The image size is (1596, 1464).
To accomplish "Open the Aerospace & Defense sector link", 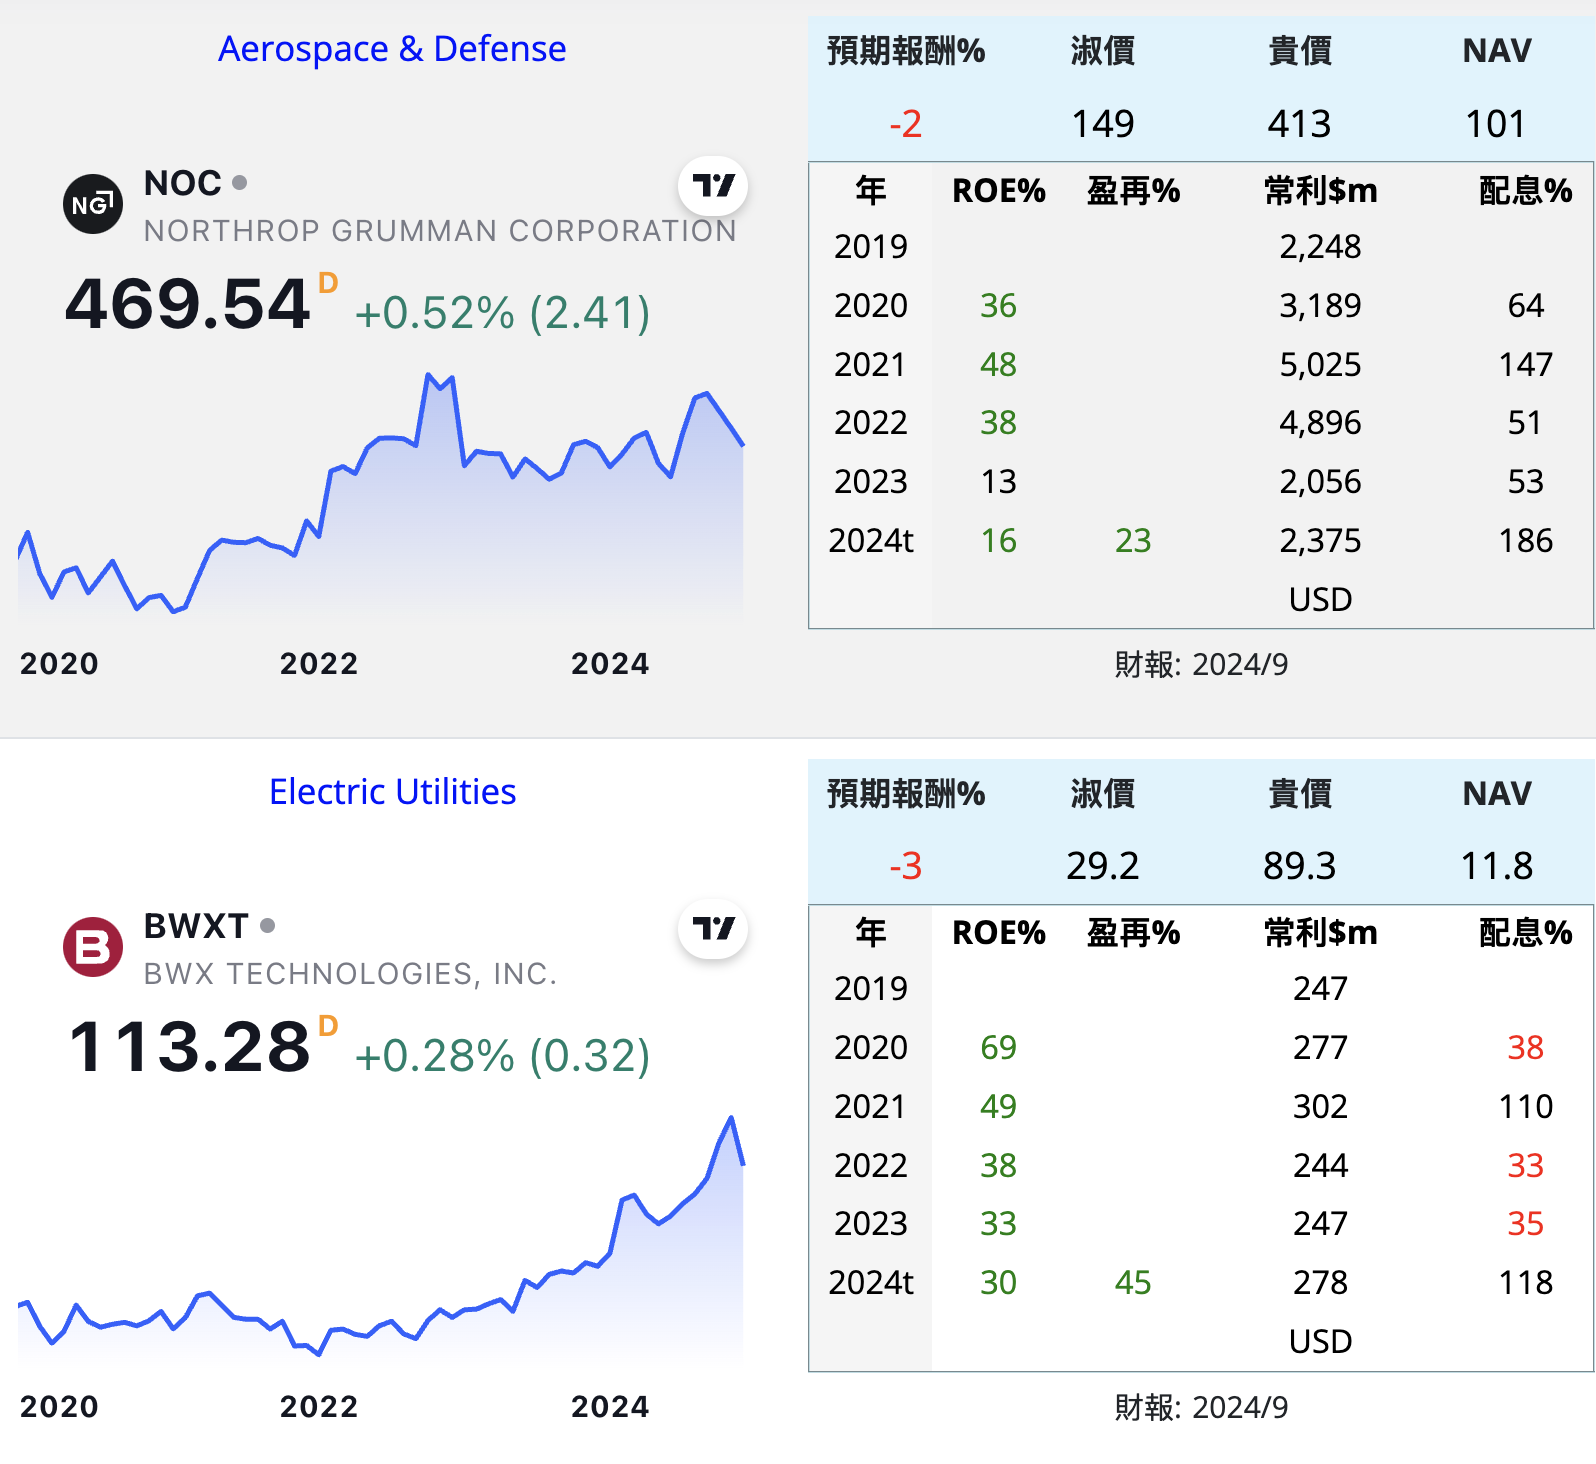I will 392,48.
